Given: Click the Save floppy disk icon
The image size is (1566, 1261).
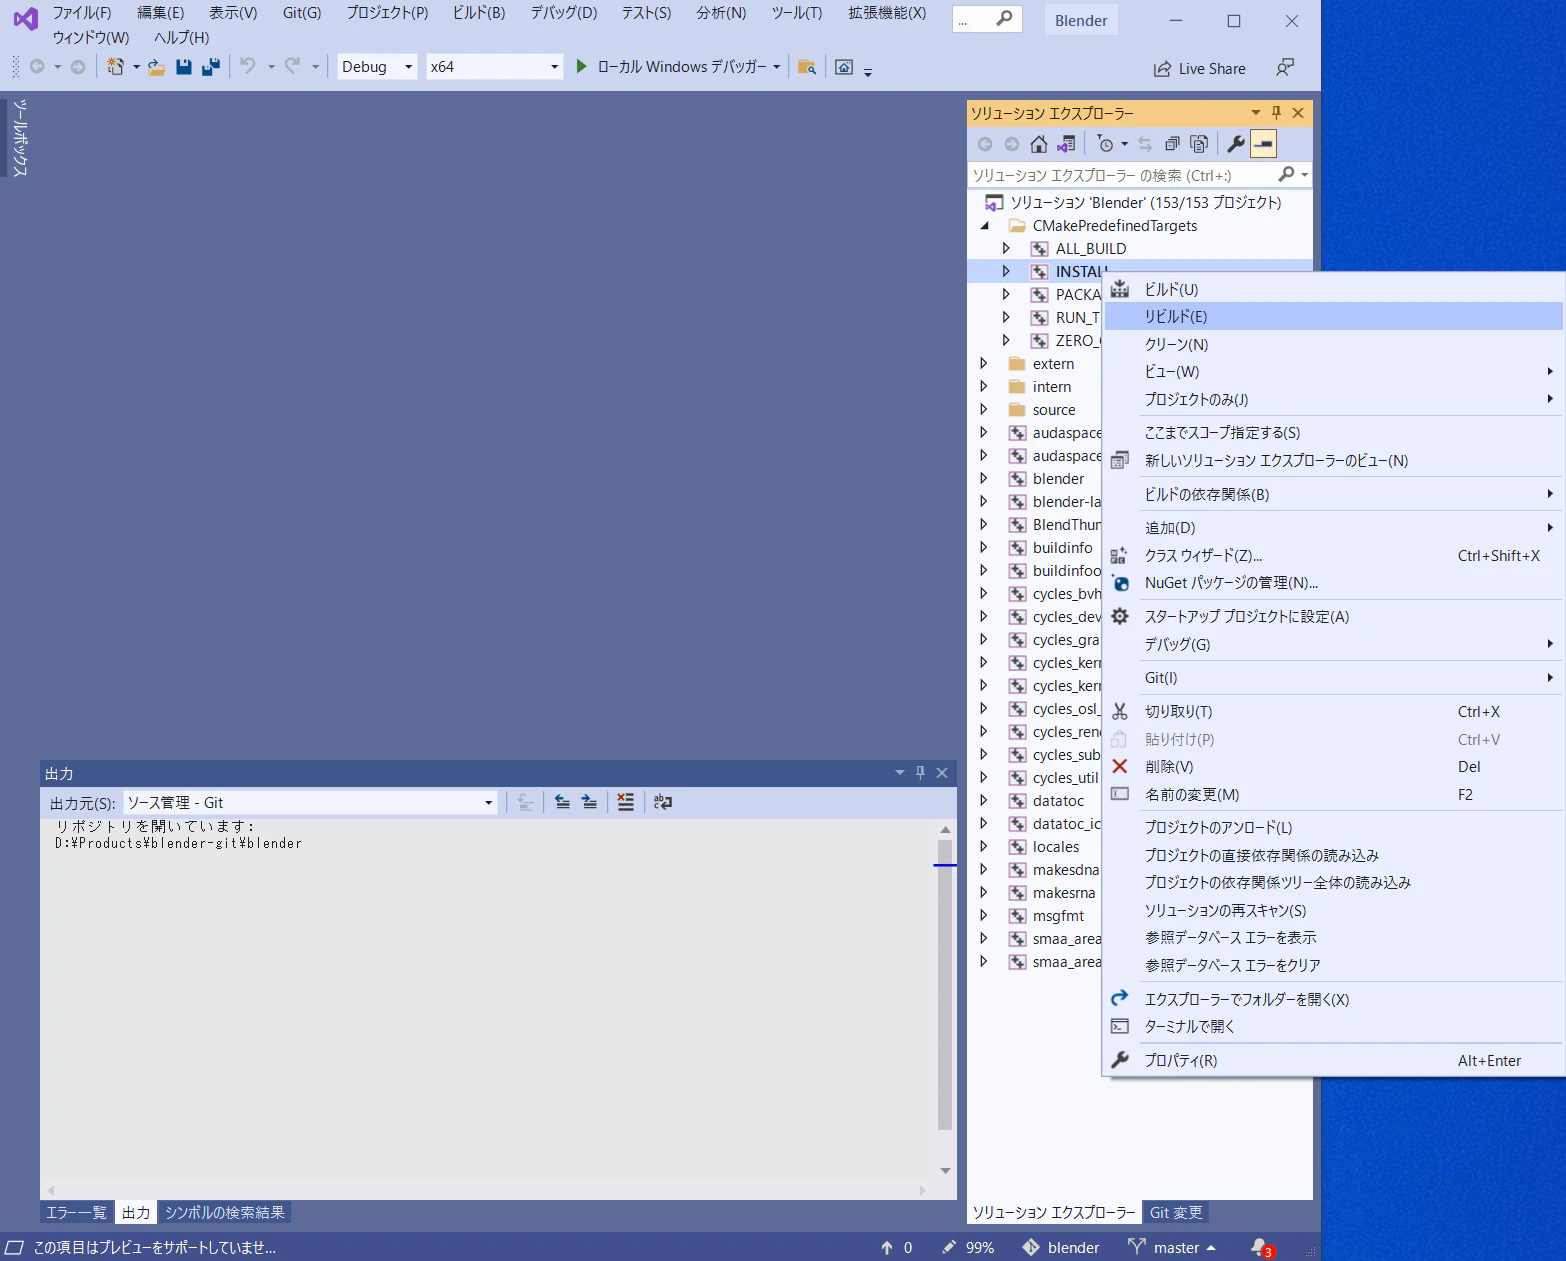Looking at the screenshot, I should click(x=183, y=67).
